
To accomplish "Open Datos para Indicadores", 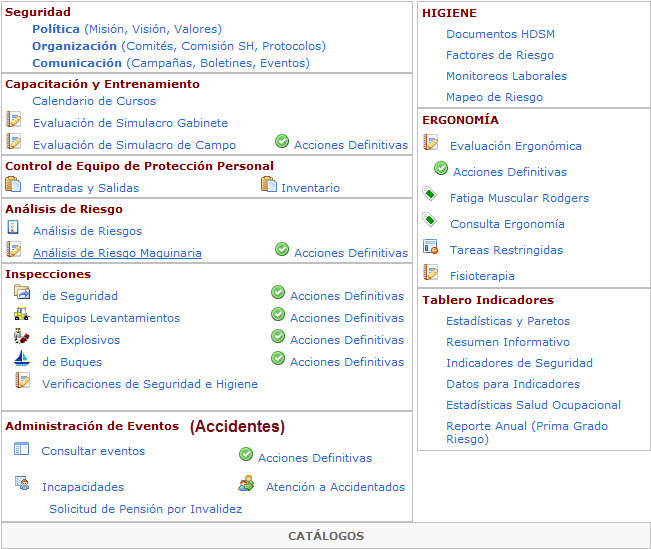I will [513, 384].
